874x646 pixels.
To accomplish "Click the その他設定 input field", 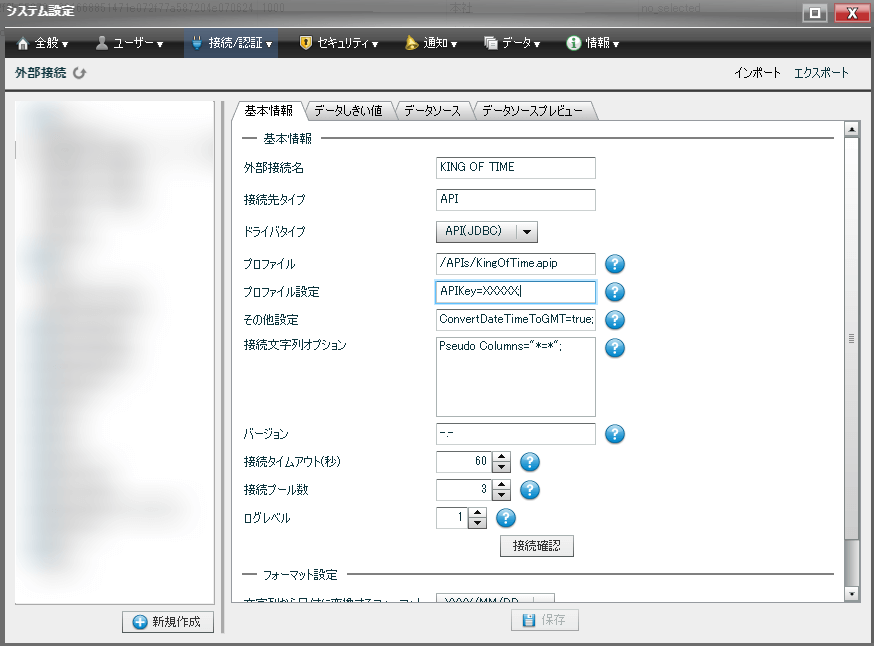I will coord(516,319).
